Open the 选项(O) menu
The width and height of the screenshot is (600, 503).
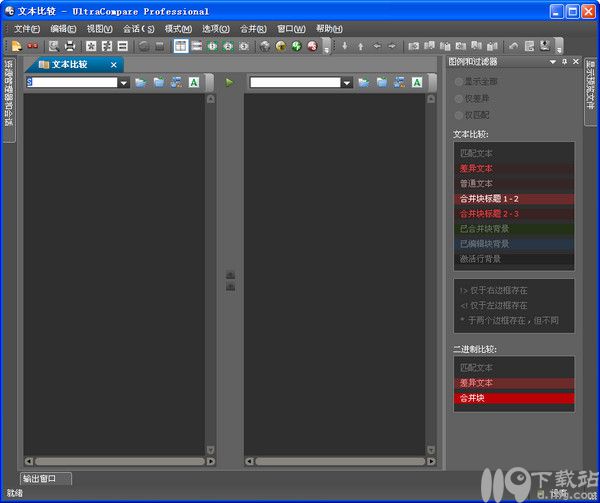216,29
